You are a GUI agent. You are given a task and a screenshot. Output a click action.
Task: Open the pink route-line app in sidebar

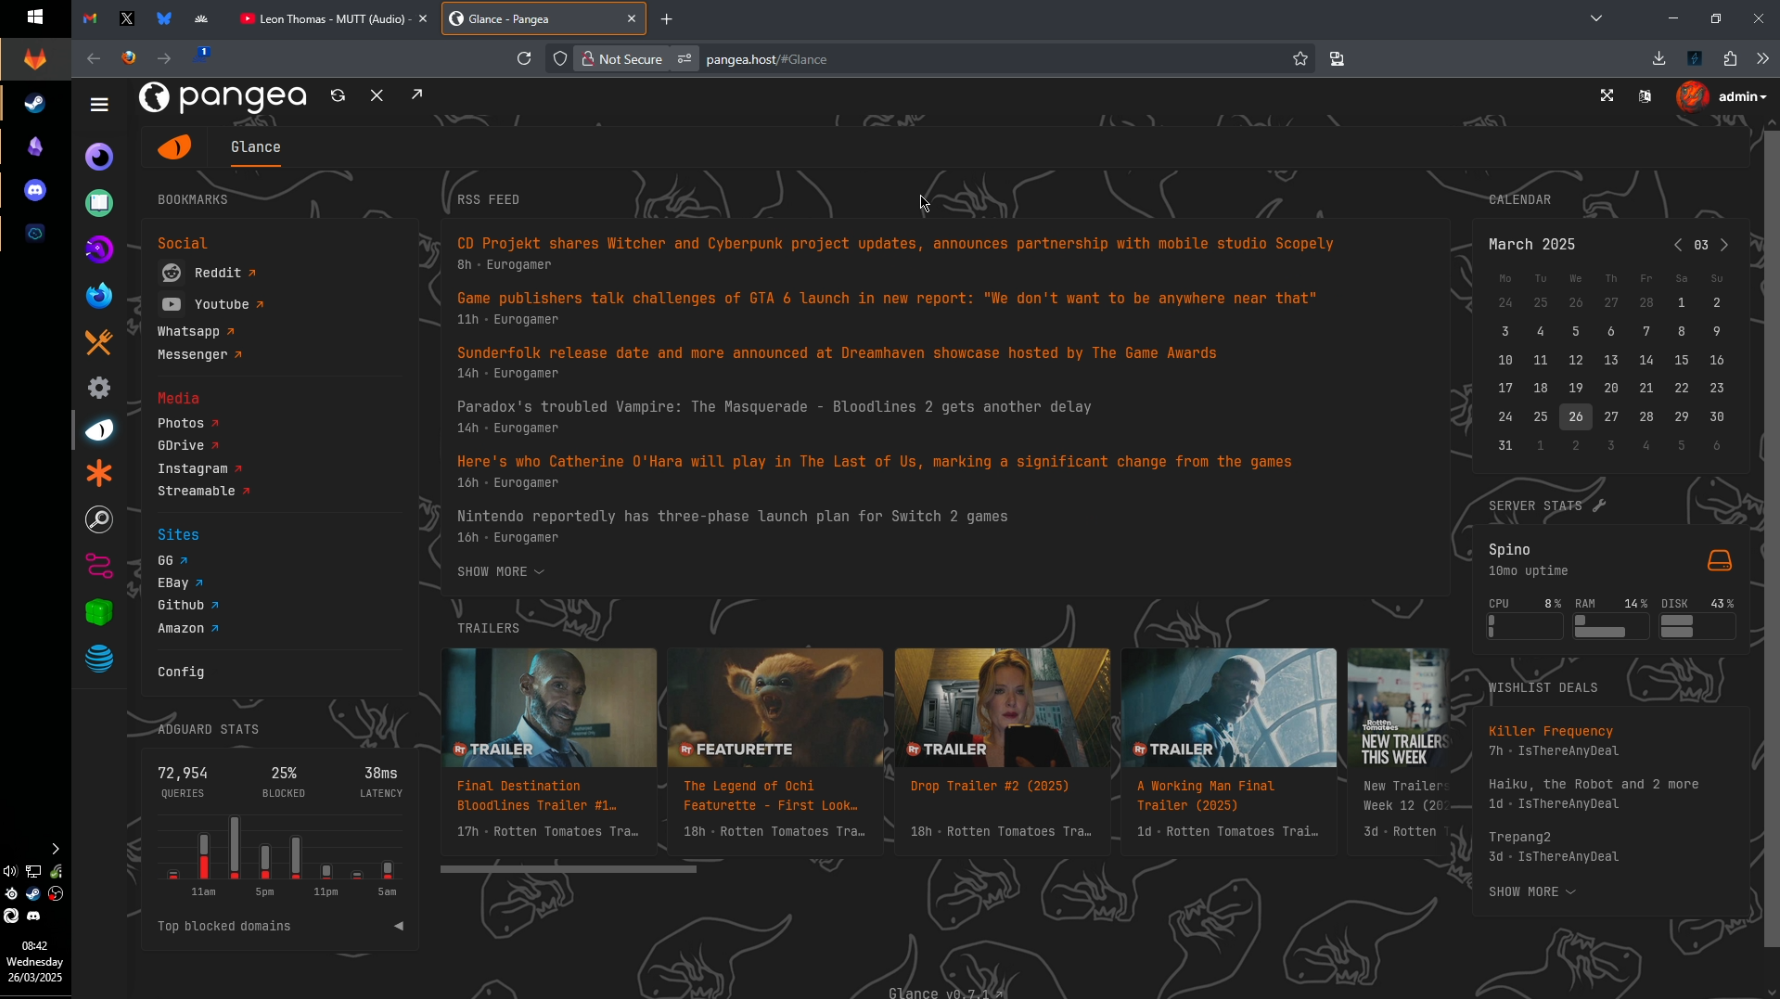pos(99,566)
